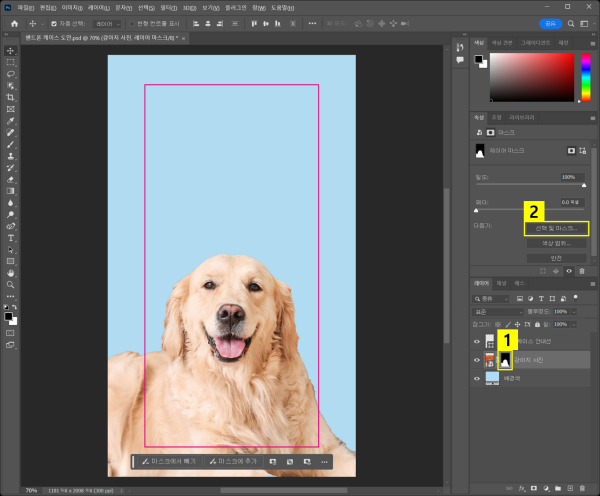Click the density (밀도) slider handle
Screen dimensions: 600x496
pyautogui.click(x=584, y=185)
